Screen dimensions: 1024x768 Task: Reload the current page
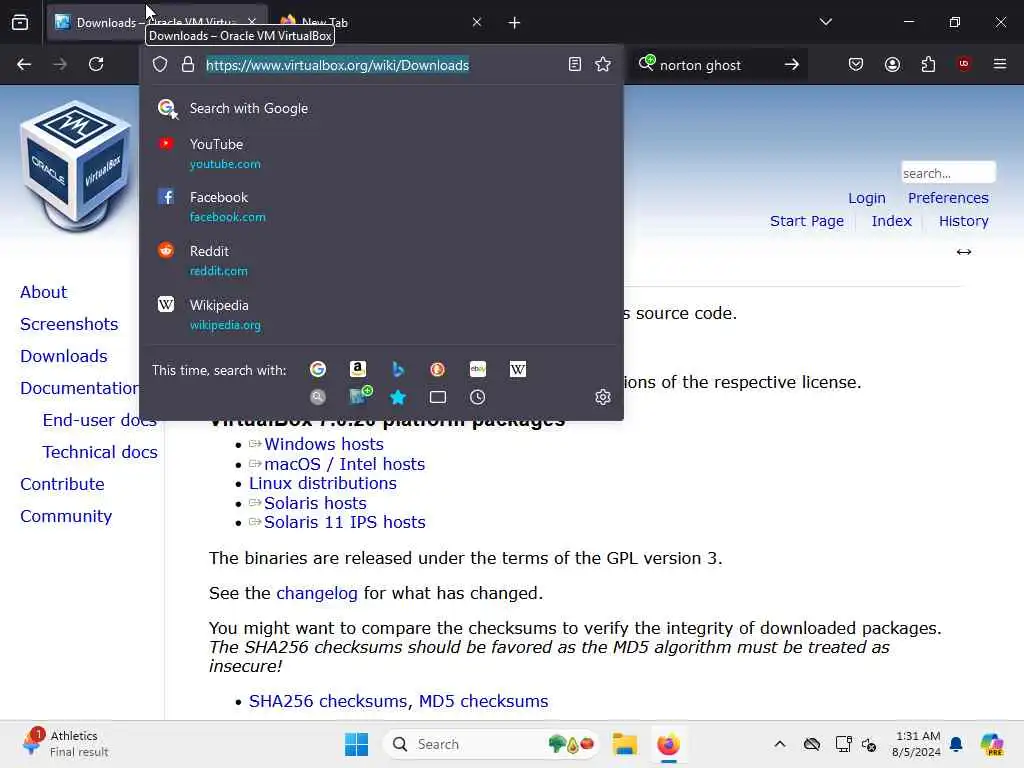point(96,64)
